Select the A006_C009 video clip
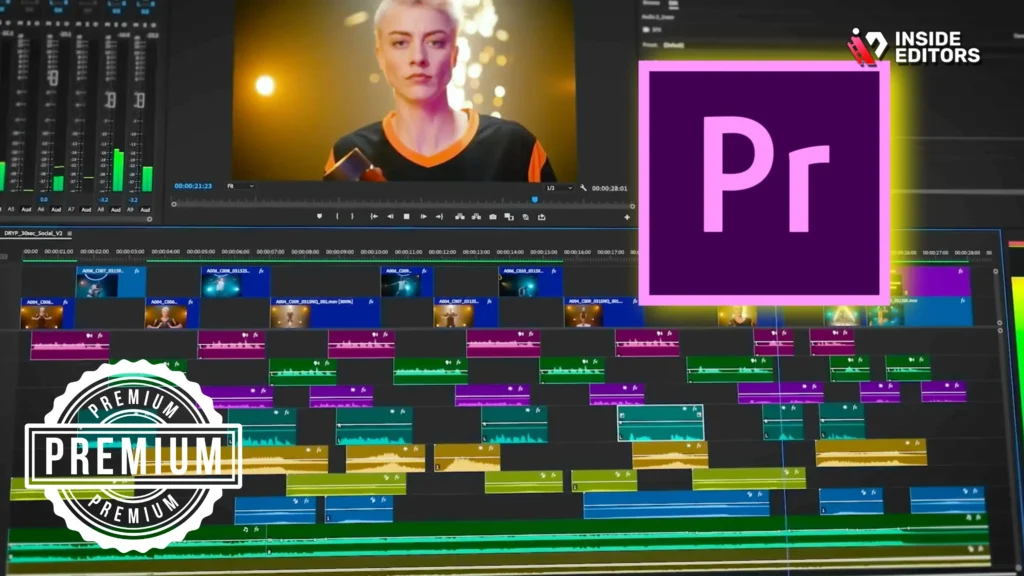Viewport: 1024px width, 576px height. tap(406, 281)
